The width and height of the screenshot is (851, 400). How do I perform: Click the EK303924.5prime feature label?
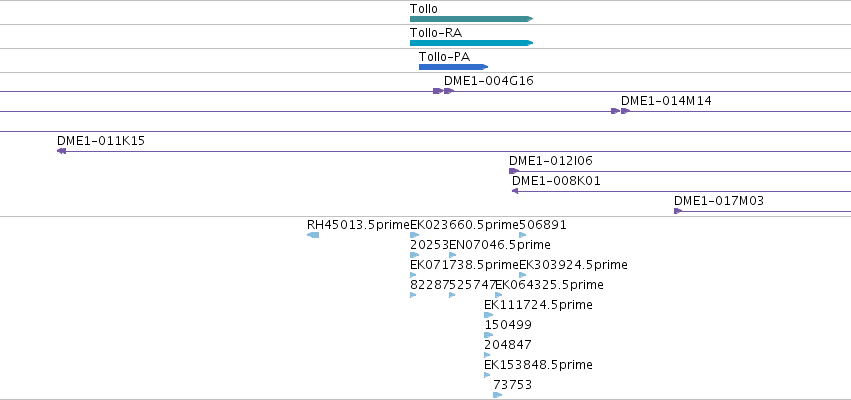point(574,265)
